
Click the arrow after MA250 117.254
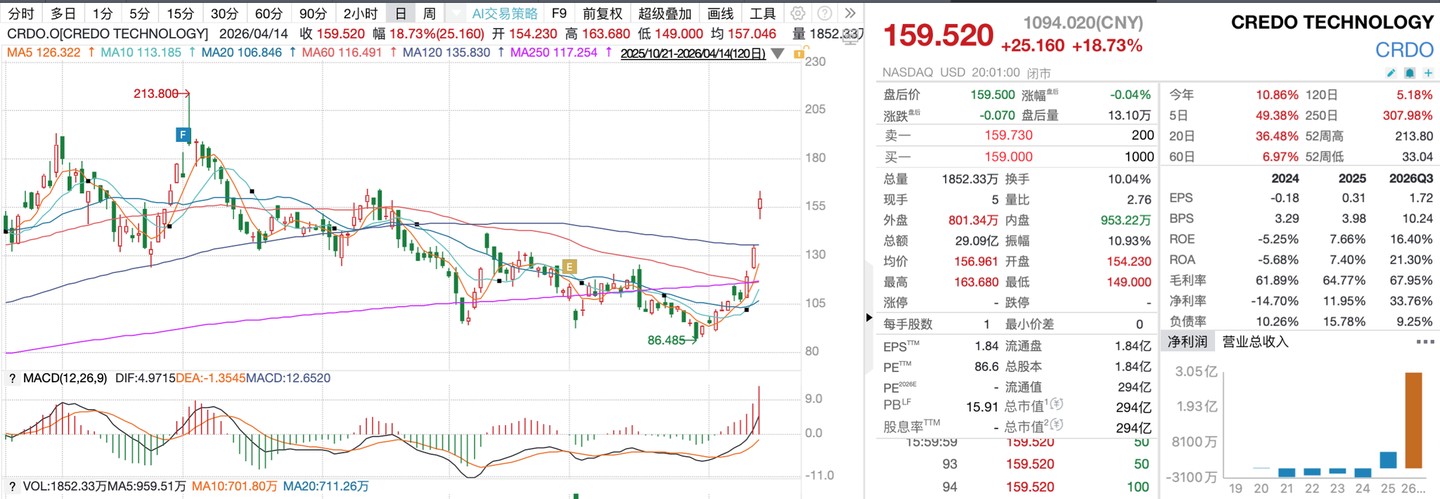608,53
